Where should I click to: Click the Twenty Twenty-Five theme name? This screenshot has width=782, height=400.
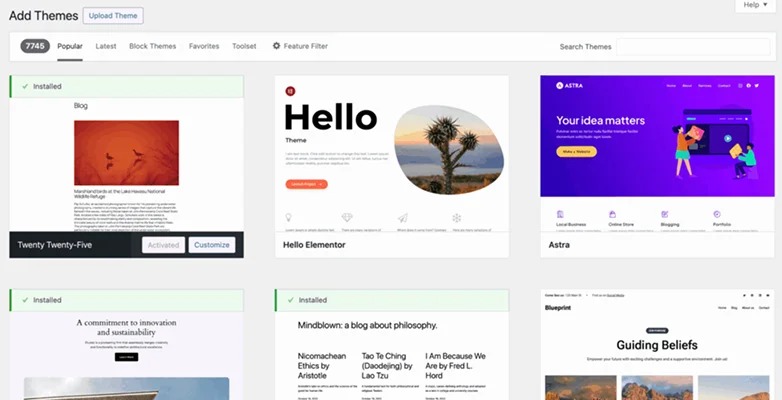(x=55, y=245)
